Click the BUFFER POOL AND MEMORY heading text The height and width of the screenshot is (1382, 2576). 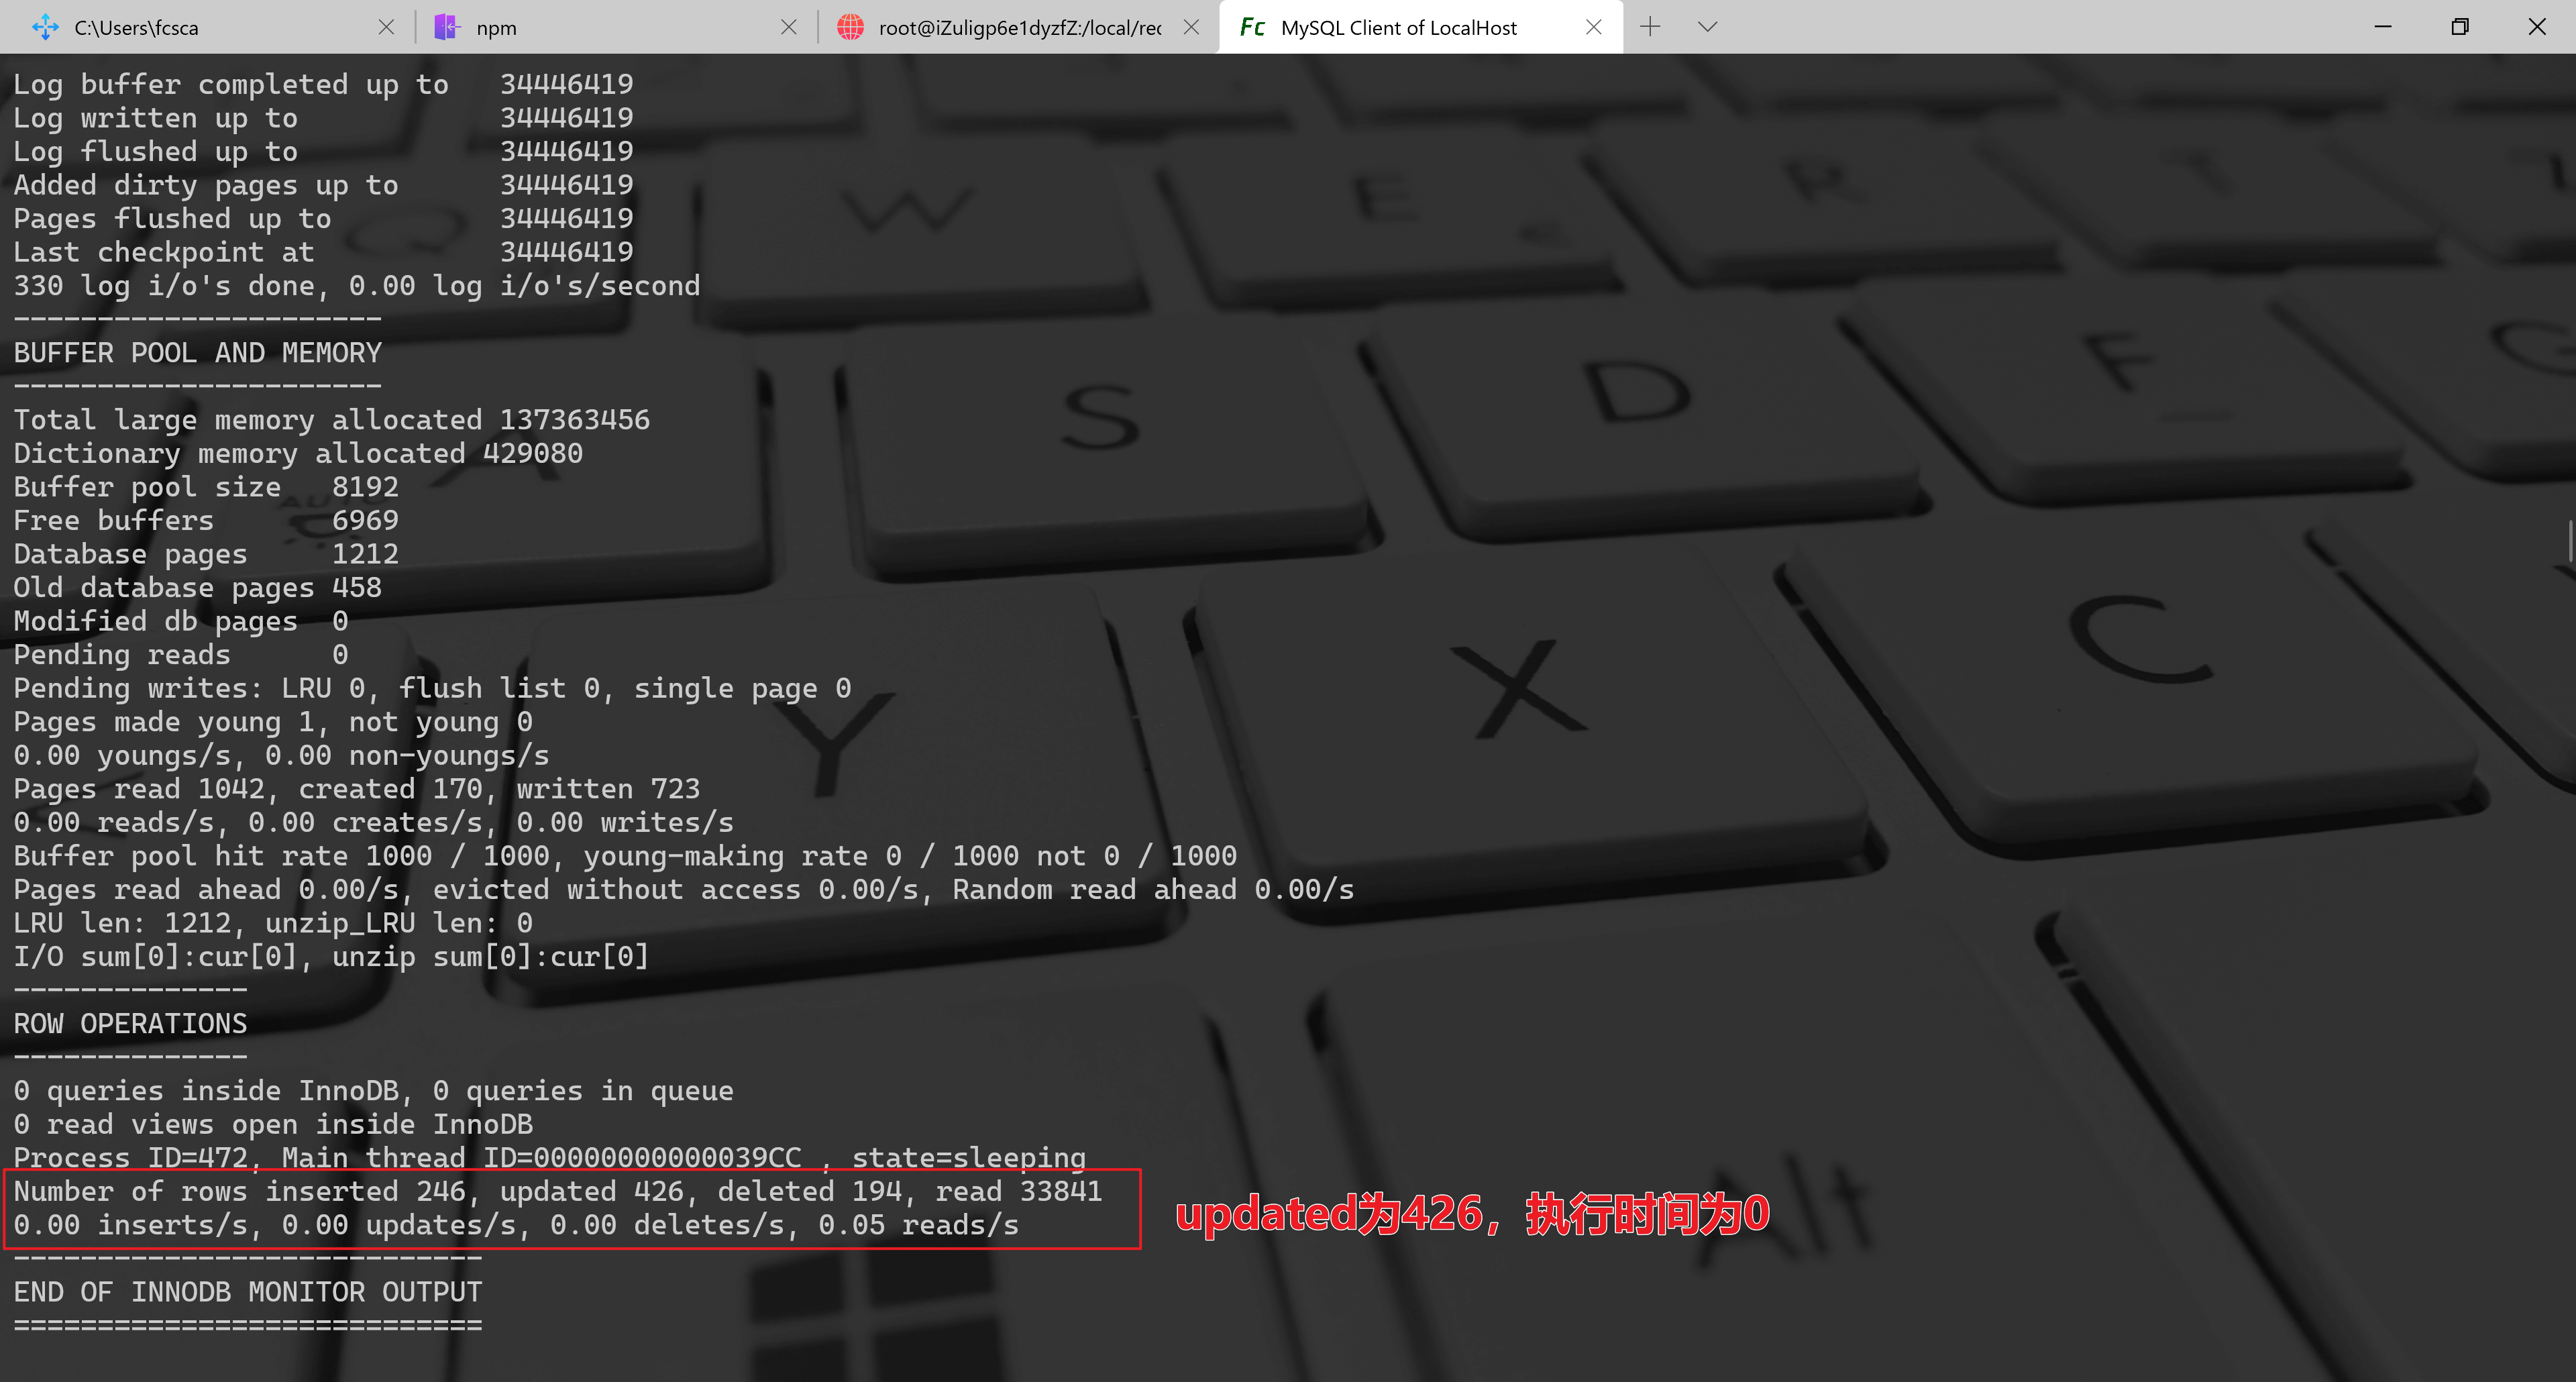coord(198,353)
